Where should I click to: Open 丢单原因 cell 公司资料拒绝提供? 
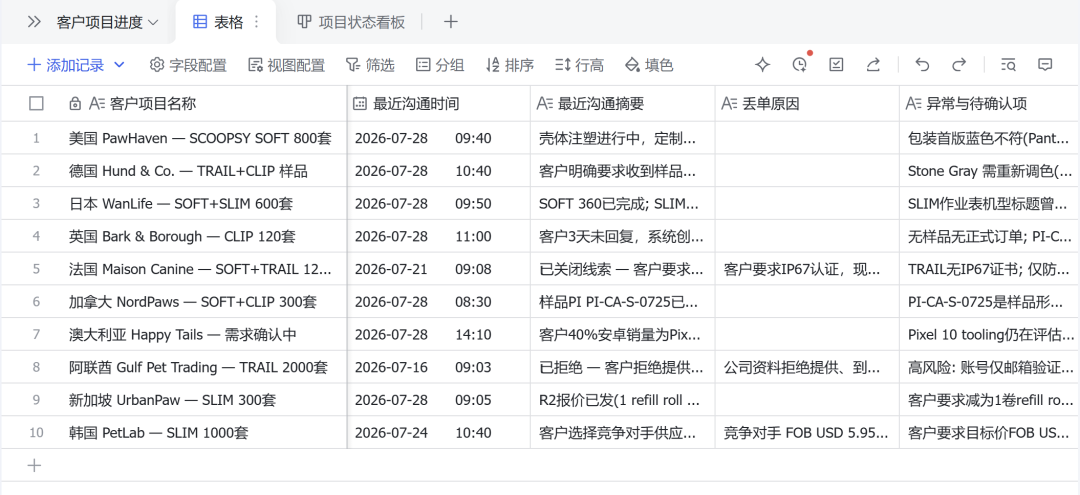point(807,367)
